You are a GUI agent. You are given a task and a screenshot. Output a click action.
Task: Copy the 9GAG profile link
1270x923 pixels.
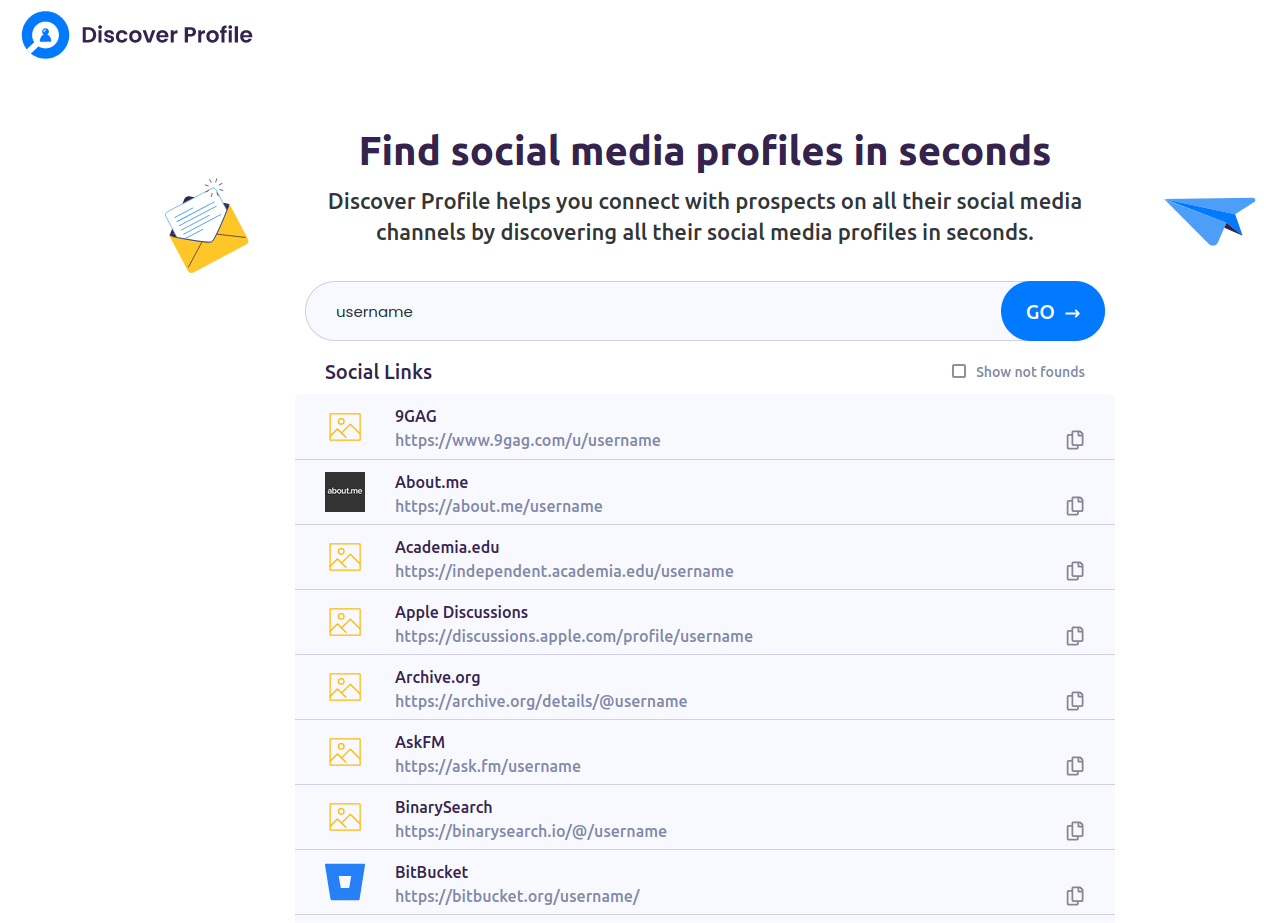(1075, 440)
